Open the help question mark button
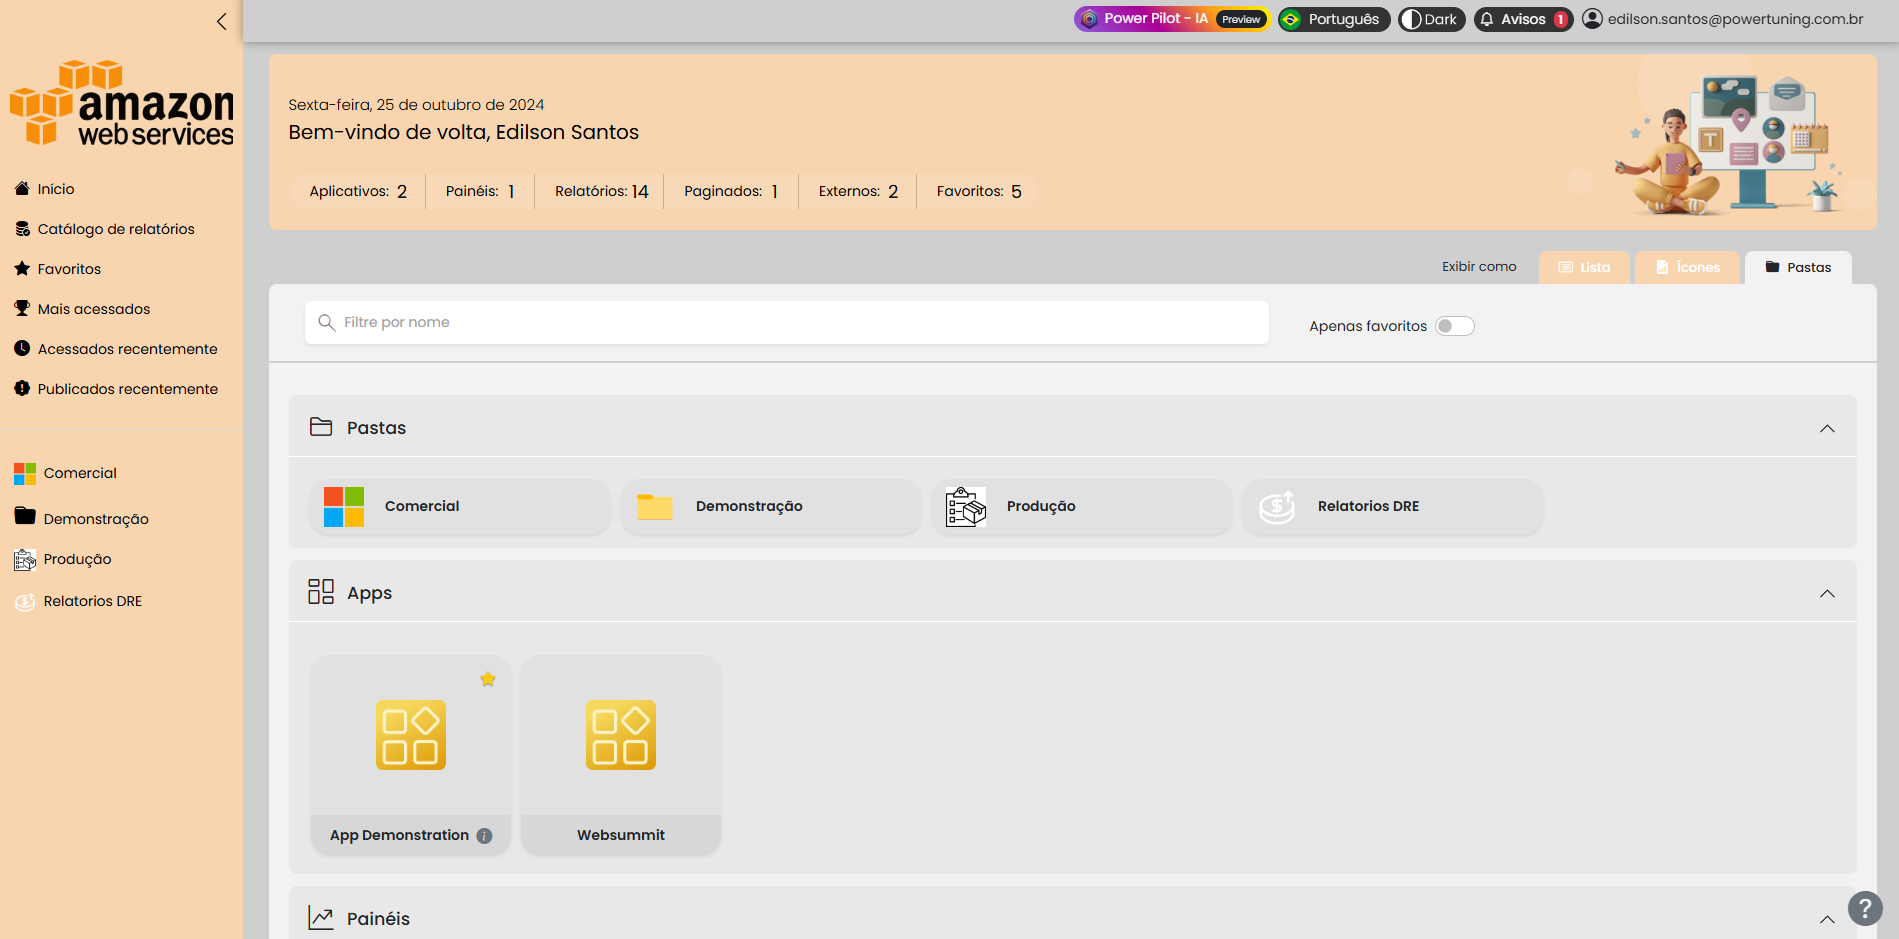The image size is (1899, 939). pos(1864,908)
